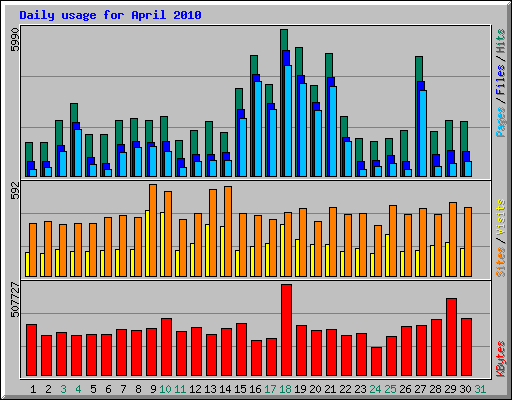Click day label 6 on the x-axis
The width and height of the screenshot is (512, 400).
[x=108, y=389]
